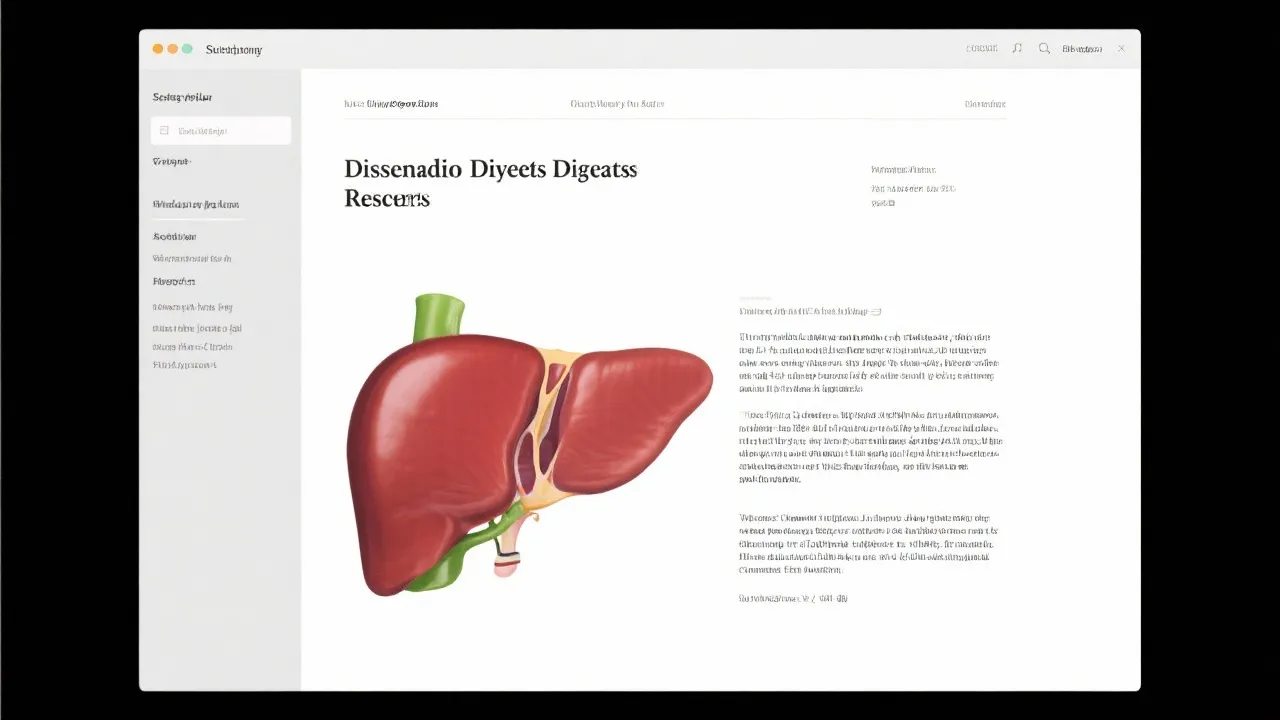The height and width of the screenshot is (720, 1280).
Task: Click the orange dot in the title bar
Action: coord(172,48)
